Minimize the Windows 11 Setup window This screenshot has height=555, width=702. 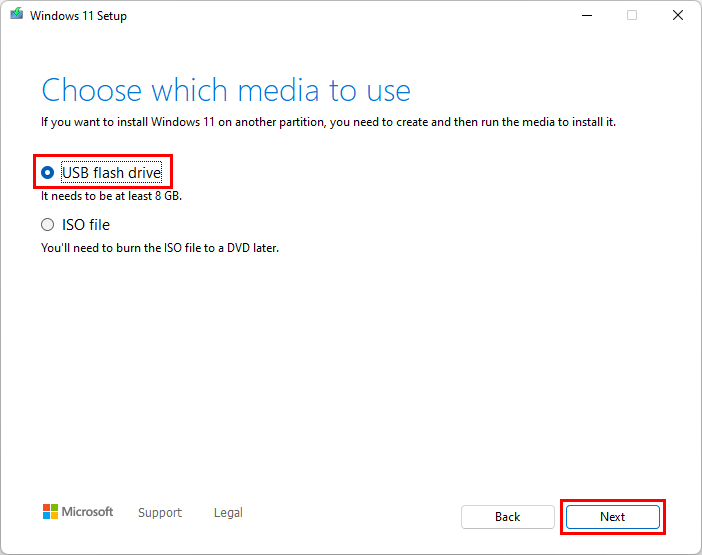(x=584, y=16)
